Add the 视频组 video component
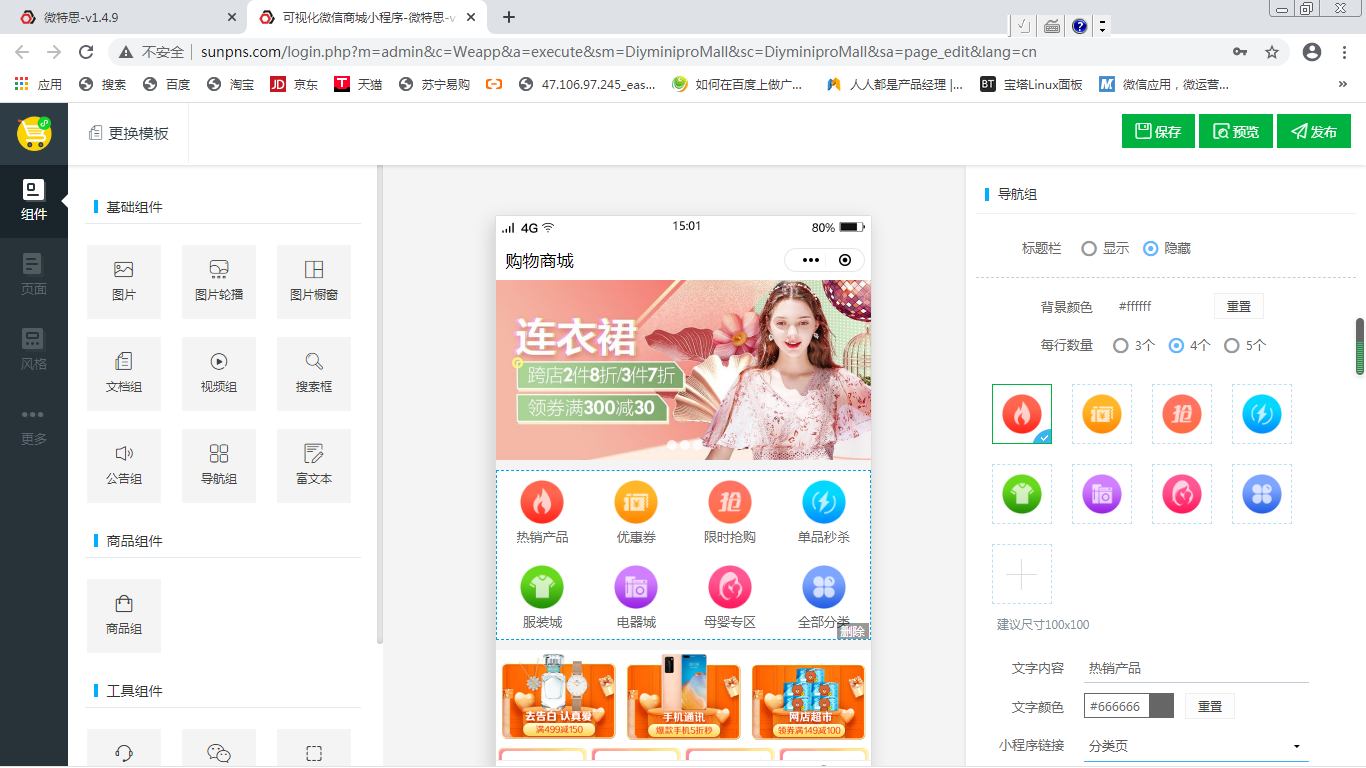This screenshot has height=768, width=1366. (219, 374)
